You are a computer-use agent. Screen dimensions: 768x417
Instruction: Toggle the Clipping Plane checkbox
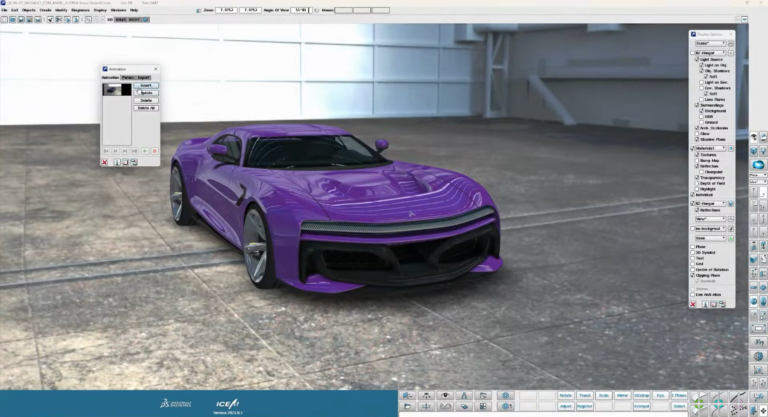(693, 275)
